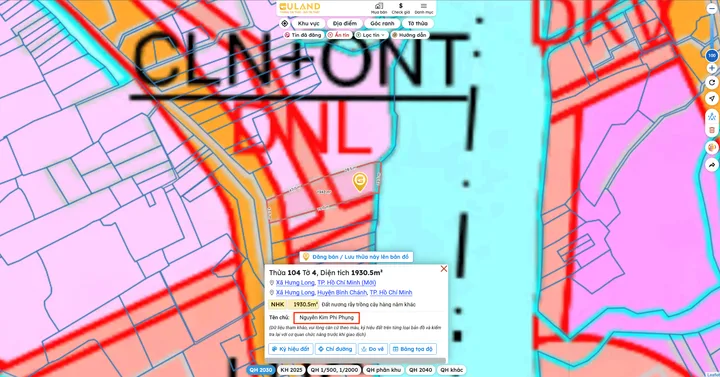
Task: Open the colorful map layer style icon
Action: click(x=712, y=147)
